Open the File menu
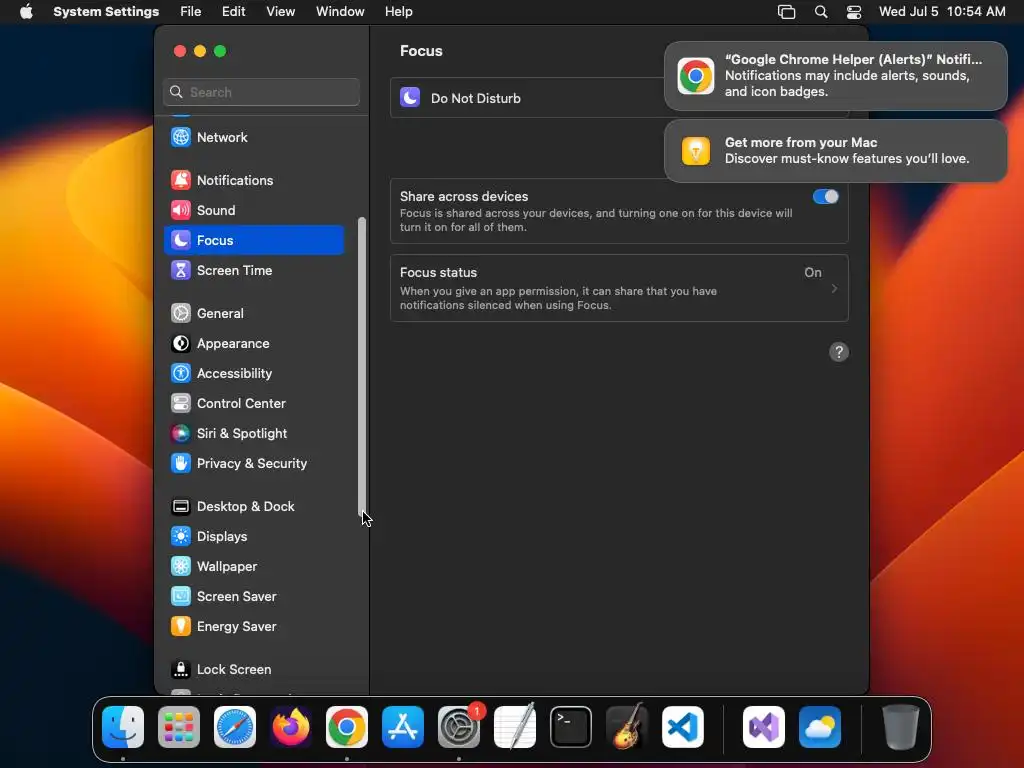The image size is (1024, 768). tap(191, 12)
